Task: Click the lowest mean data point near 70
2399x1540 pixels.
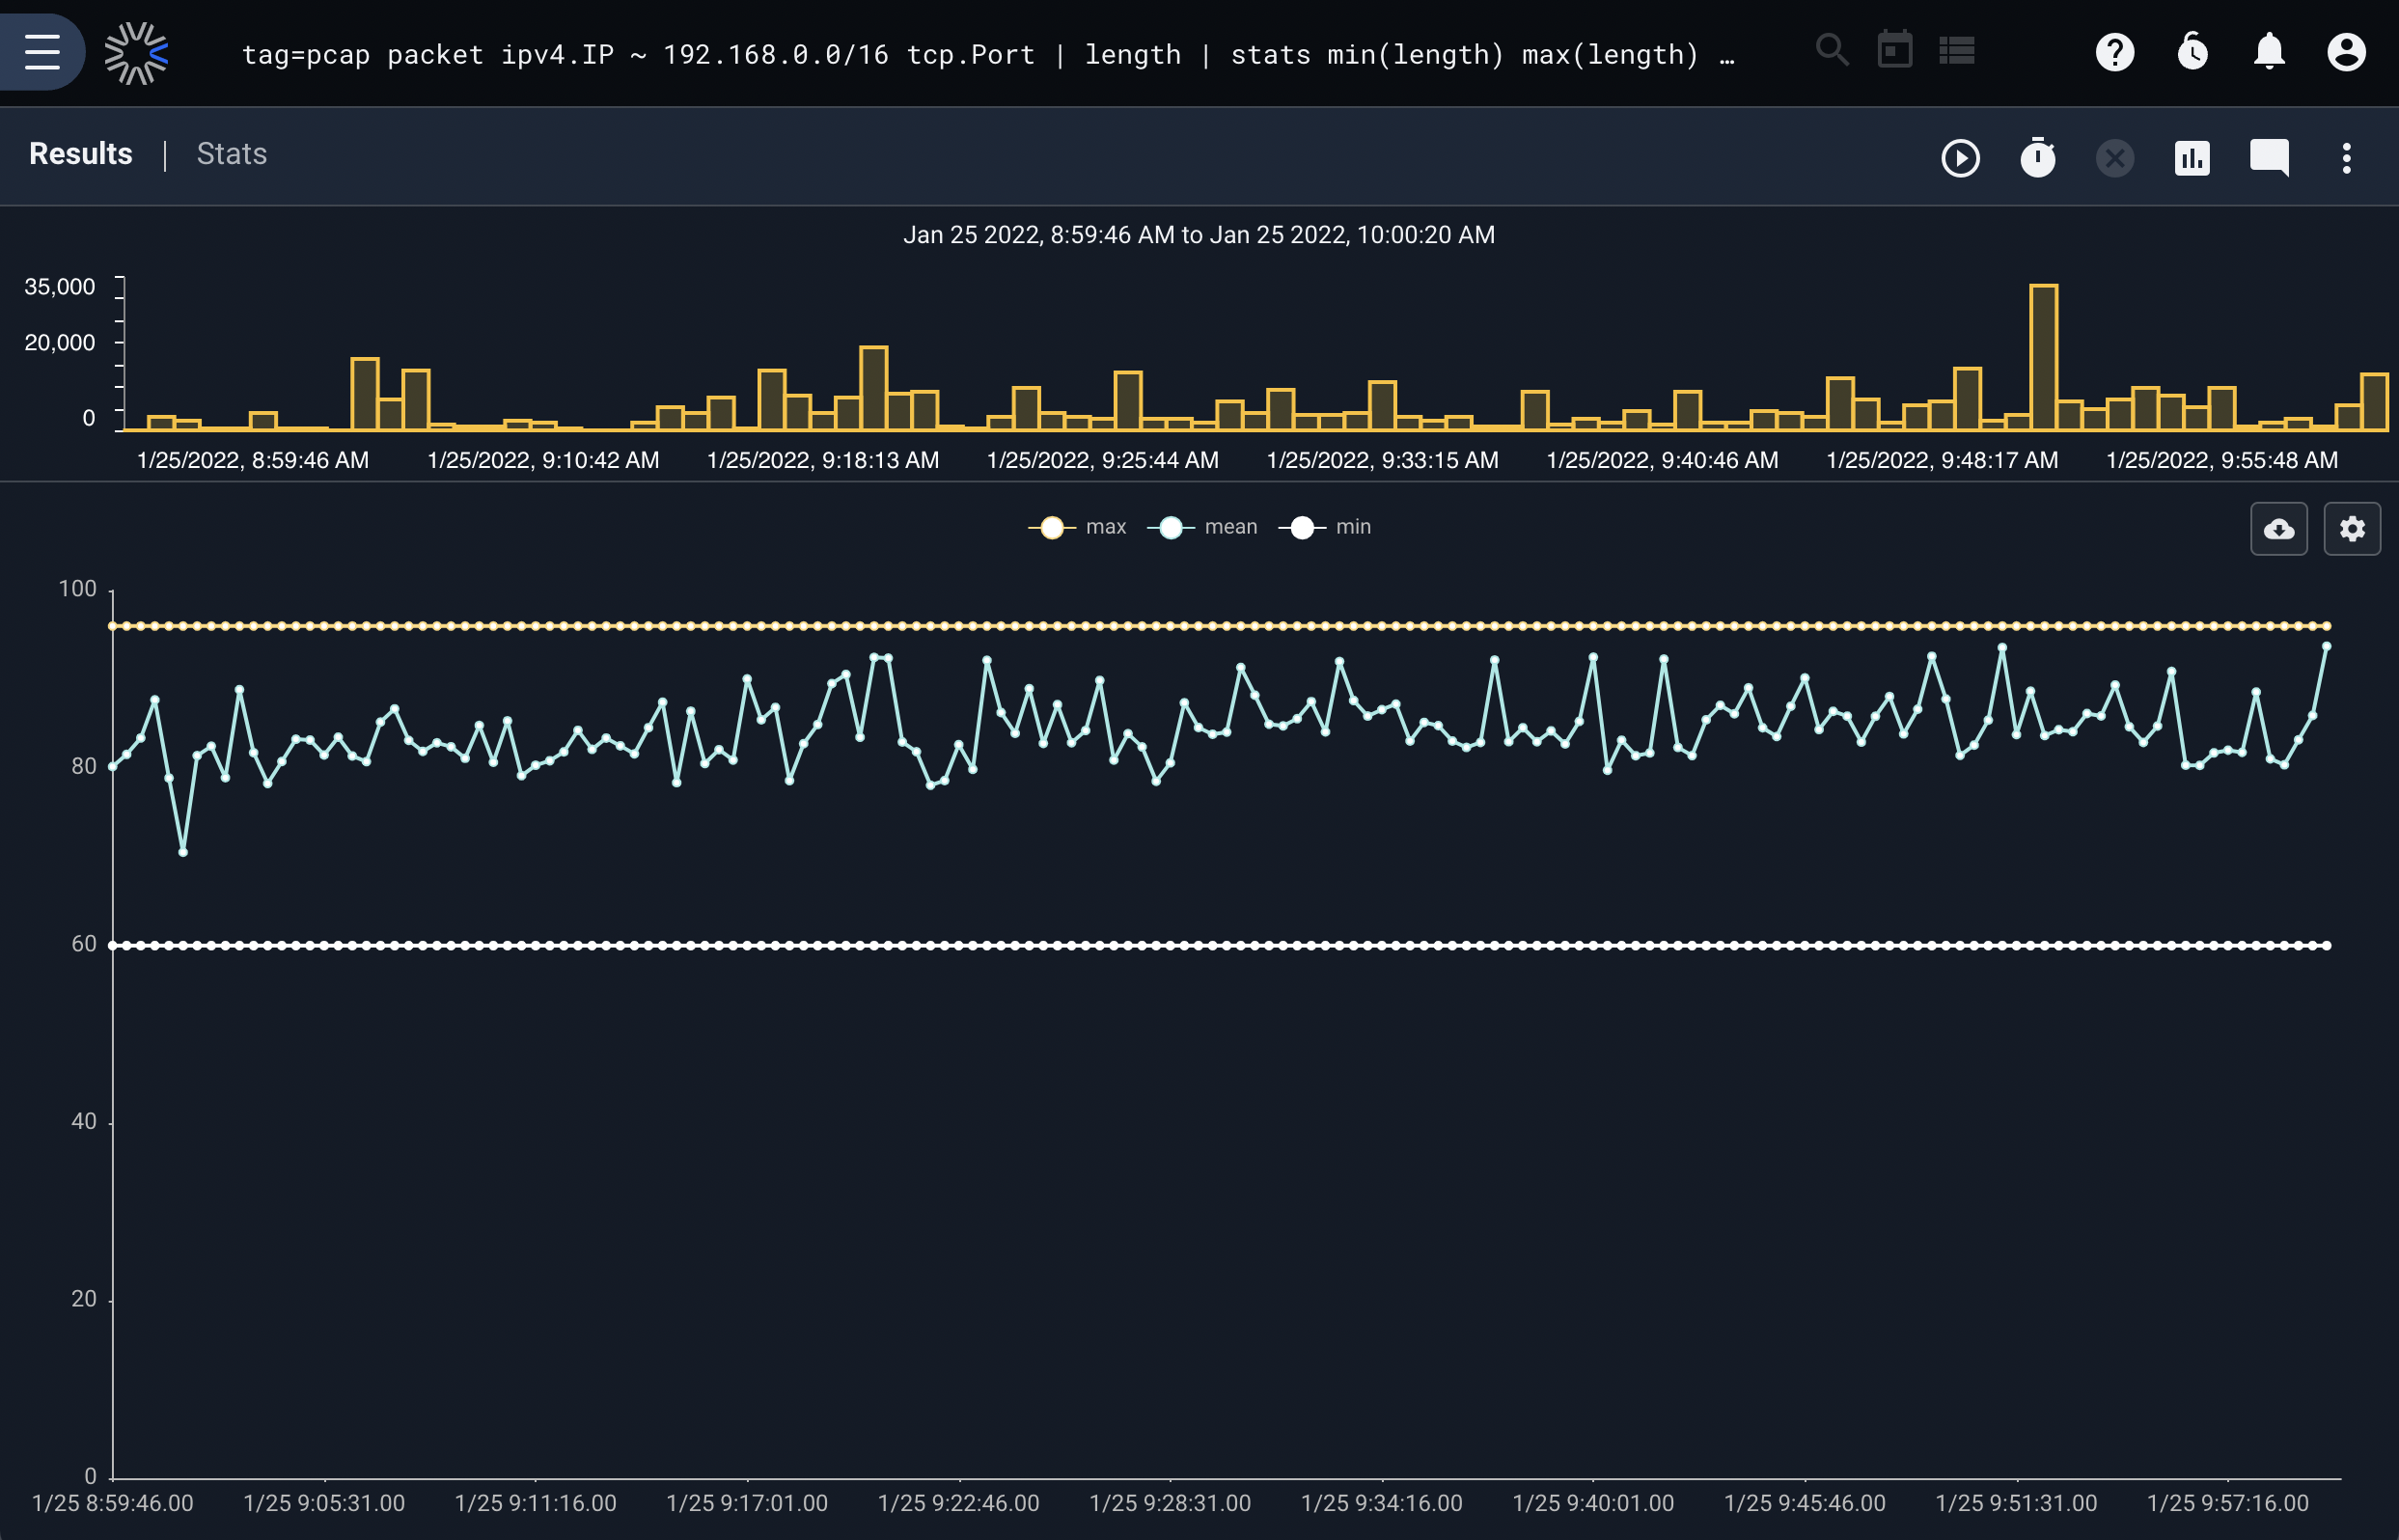Action: pyautogui.click(x=183, y=852)
